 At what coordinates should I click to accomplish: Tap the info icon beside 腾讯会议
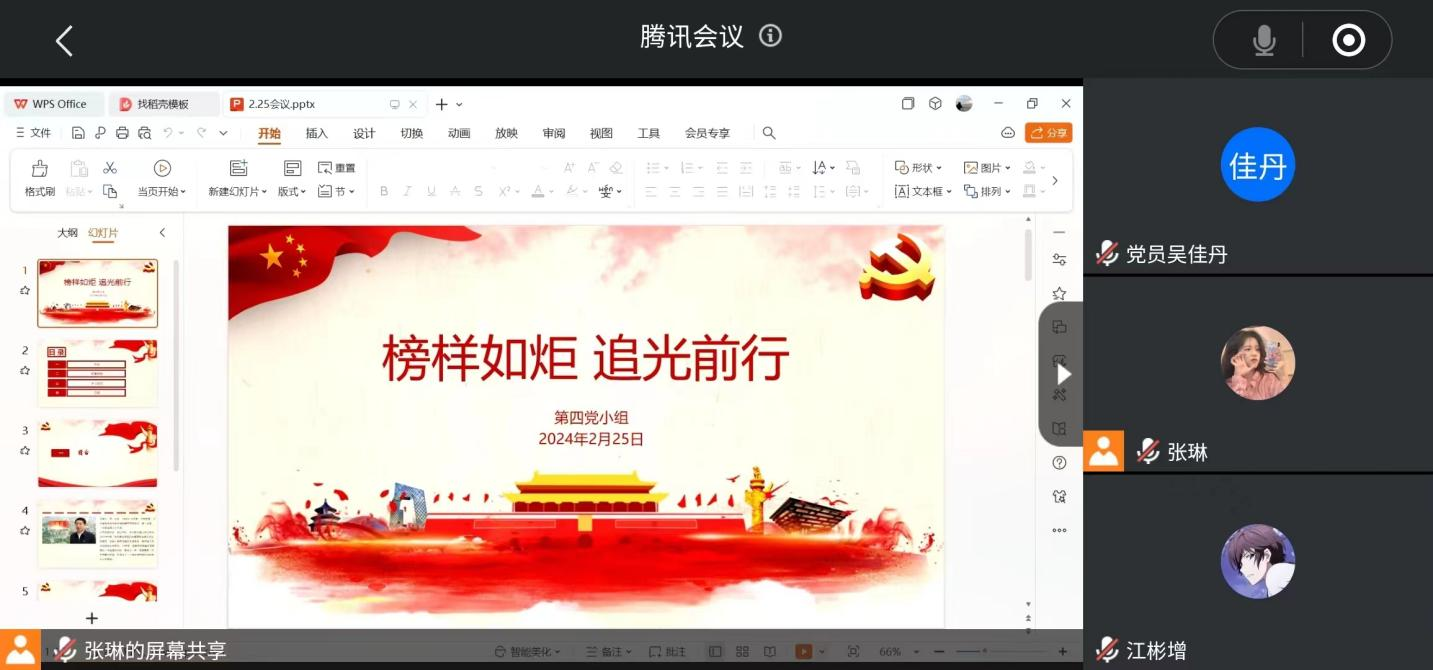pos(770,36)
